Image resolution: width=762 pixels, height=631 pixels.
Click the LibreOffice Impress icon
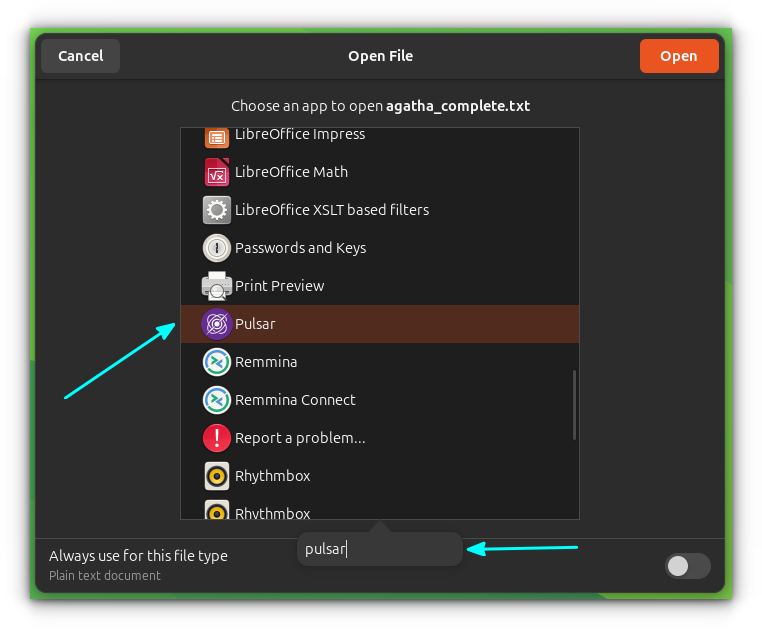217,136
